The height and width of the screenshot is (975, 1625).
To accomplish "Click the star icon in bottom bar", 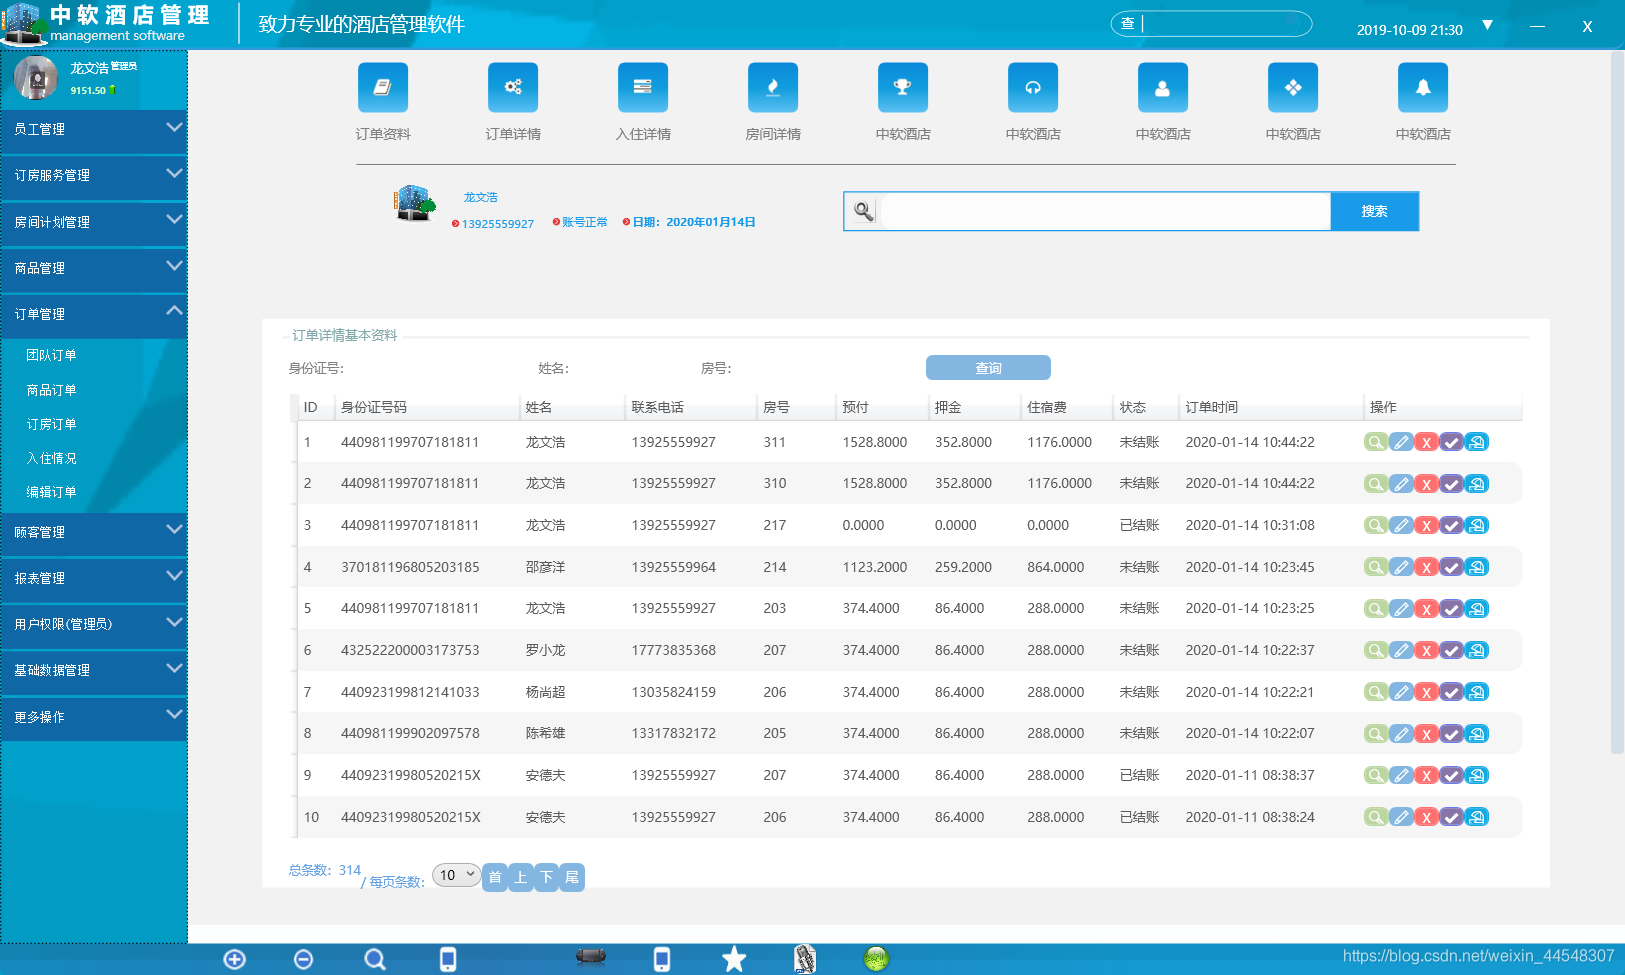I will [734, 959].
